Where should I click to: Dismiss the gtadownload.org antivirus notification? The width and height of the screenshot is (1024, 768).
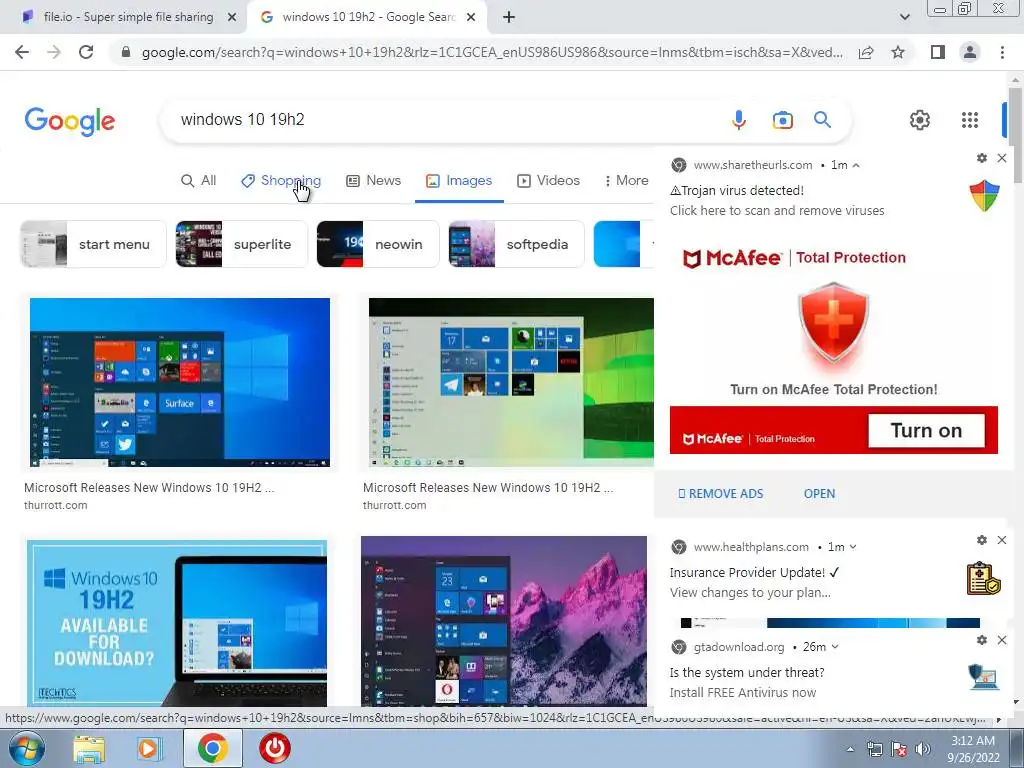click(x=1002, y=640)
